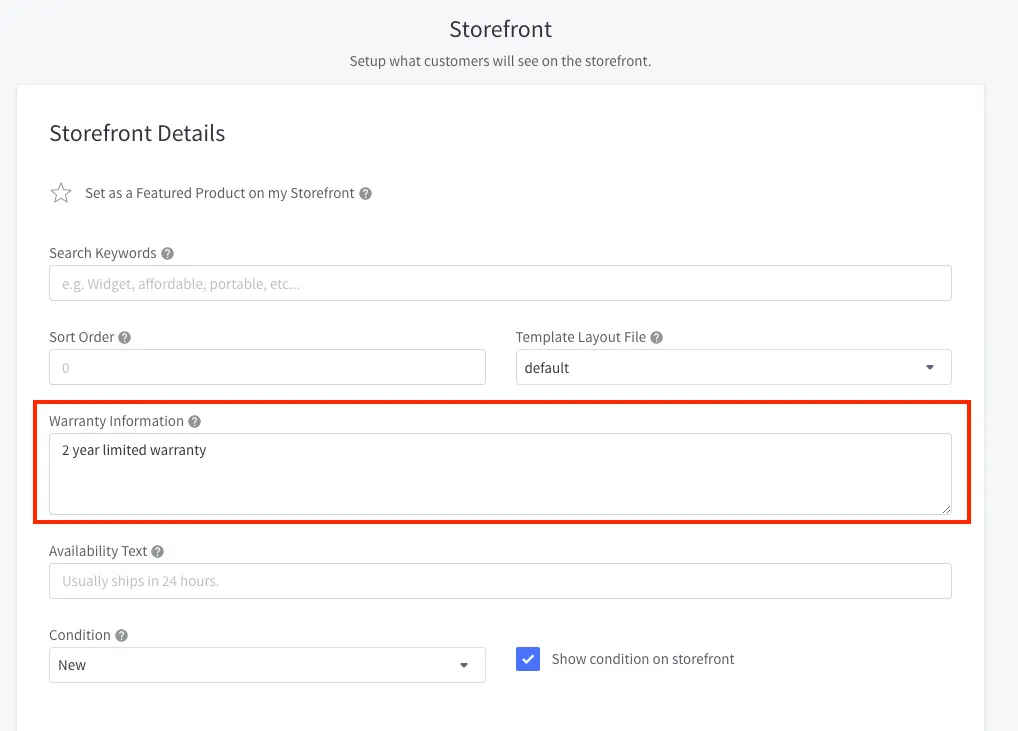
Task: Click the Template Layout File help icon
Action: [657, 338]
